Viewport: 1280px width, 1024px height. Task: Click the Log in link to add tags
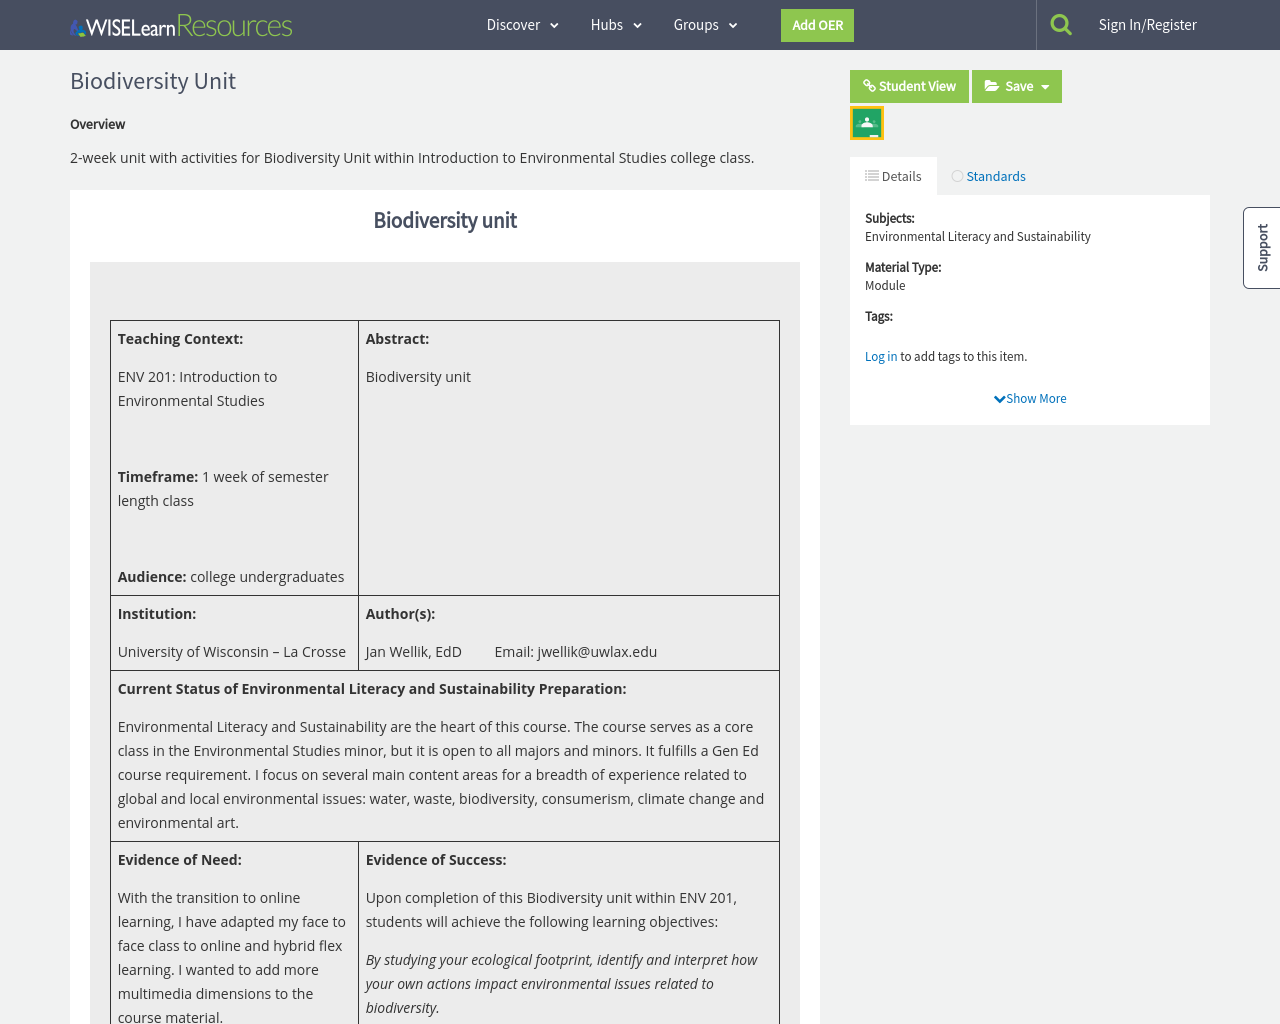pos(881,355)
